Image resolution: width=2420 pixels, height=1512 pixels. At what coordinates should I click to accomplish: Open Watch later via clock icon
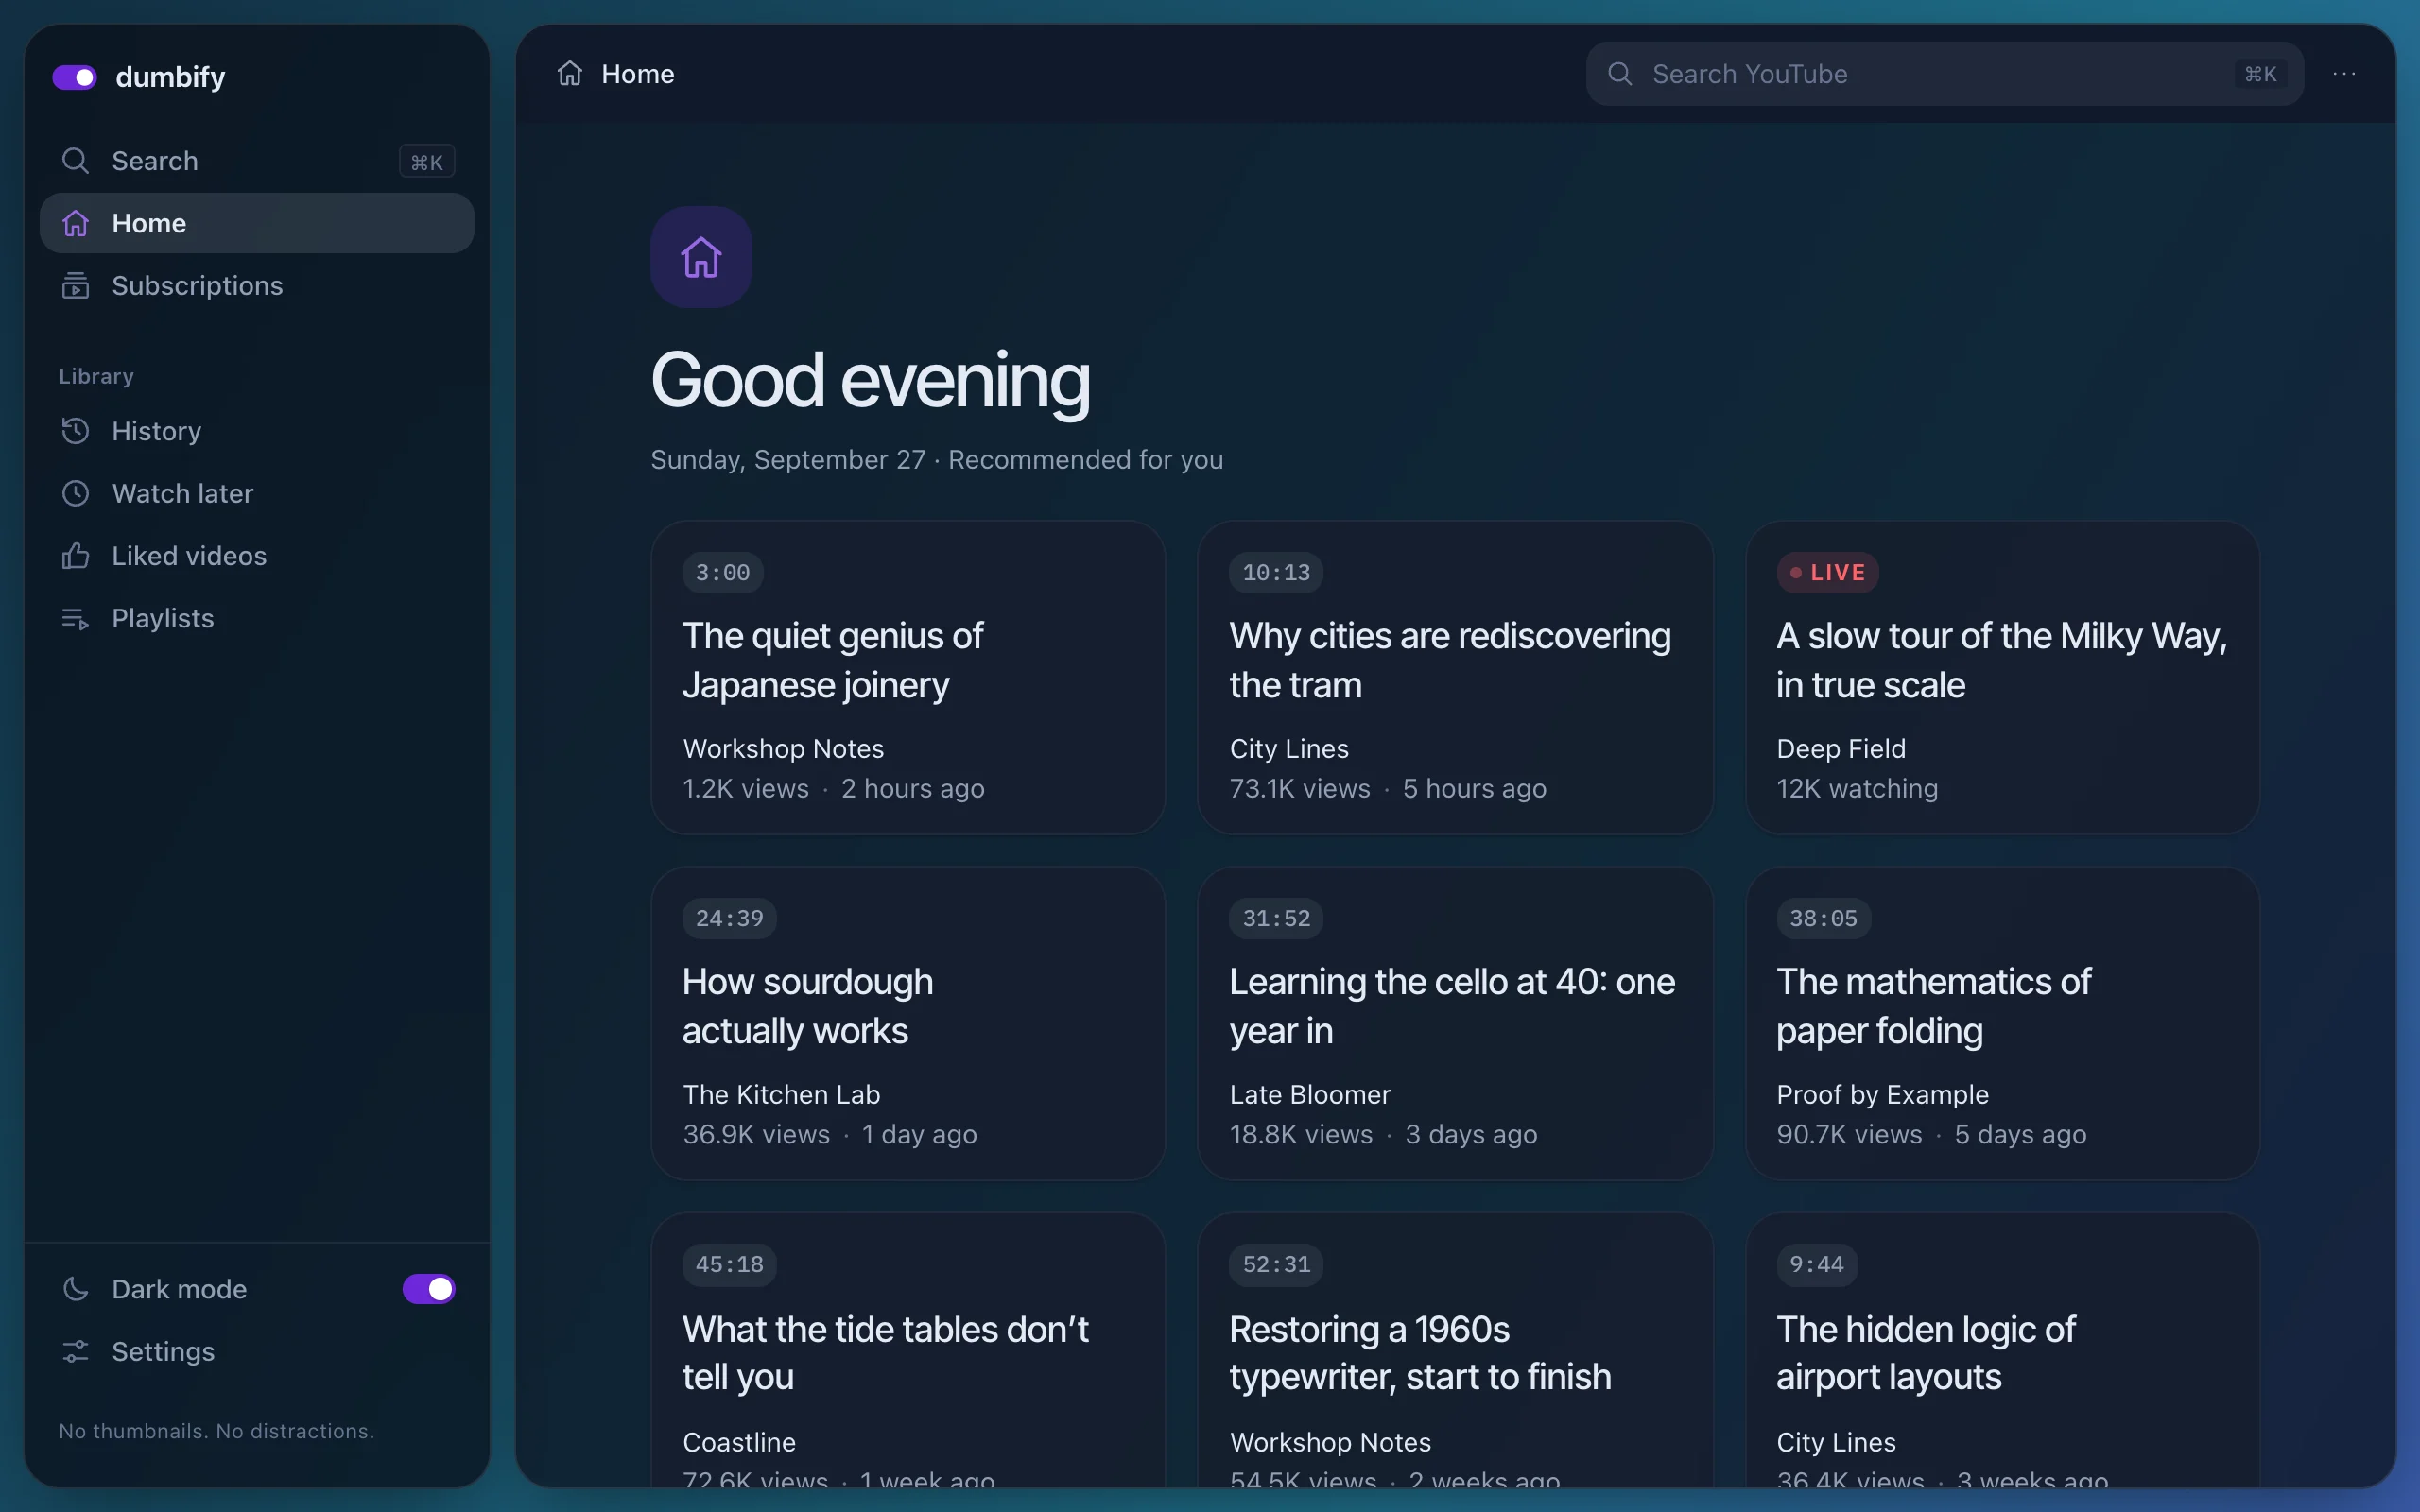[x=75, y=494]
